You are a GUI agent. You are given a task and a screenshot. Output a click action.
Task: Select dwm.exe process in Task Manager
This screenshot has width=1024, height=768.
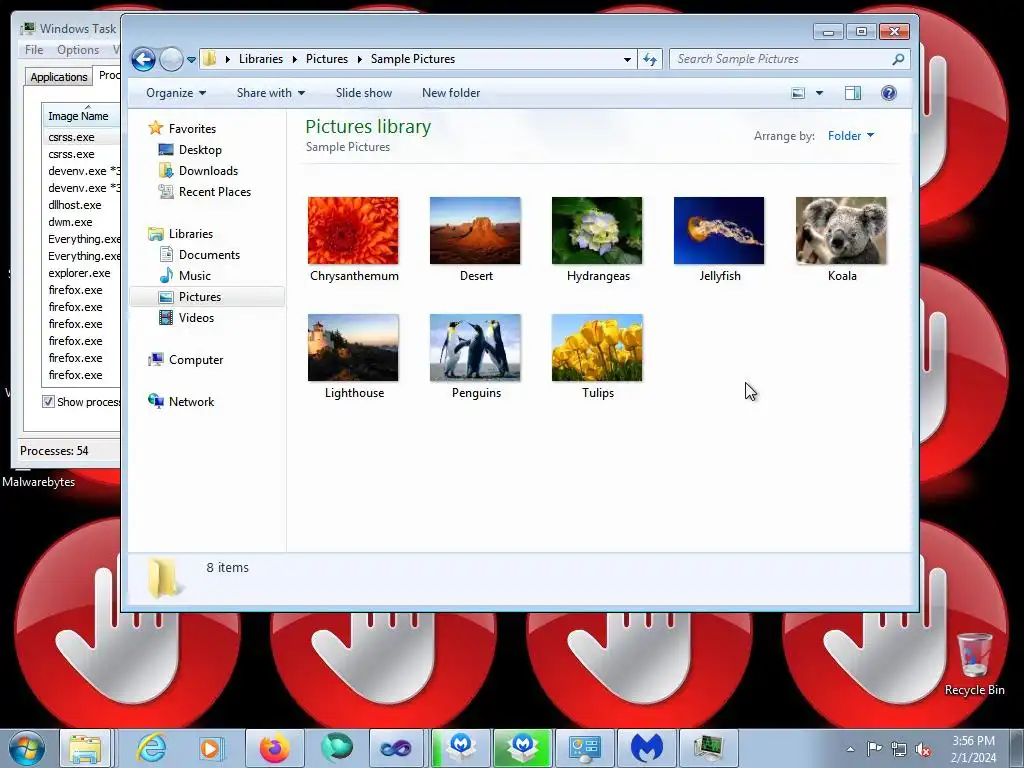click(x=70, y=222)
